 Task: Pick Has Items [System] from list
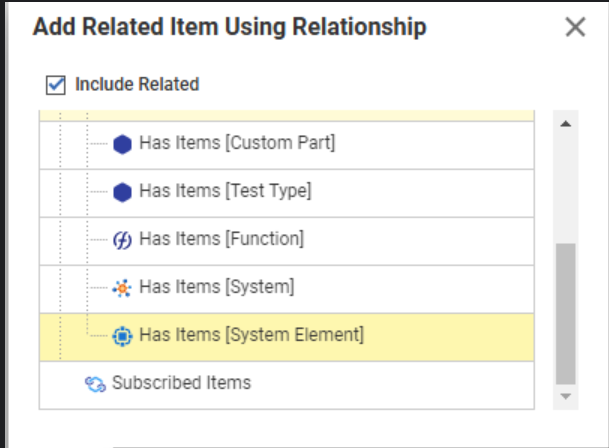point(216,287)
